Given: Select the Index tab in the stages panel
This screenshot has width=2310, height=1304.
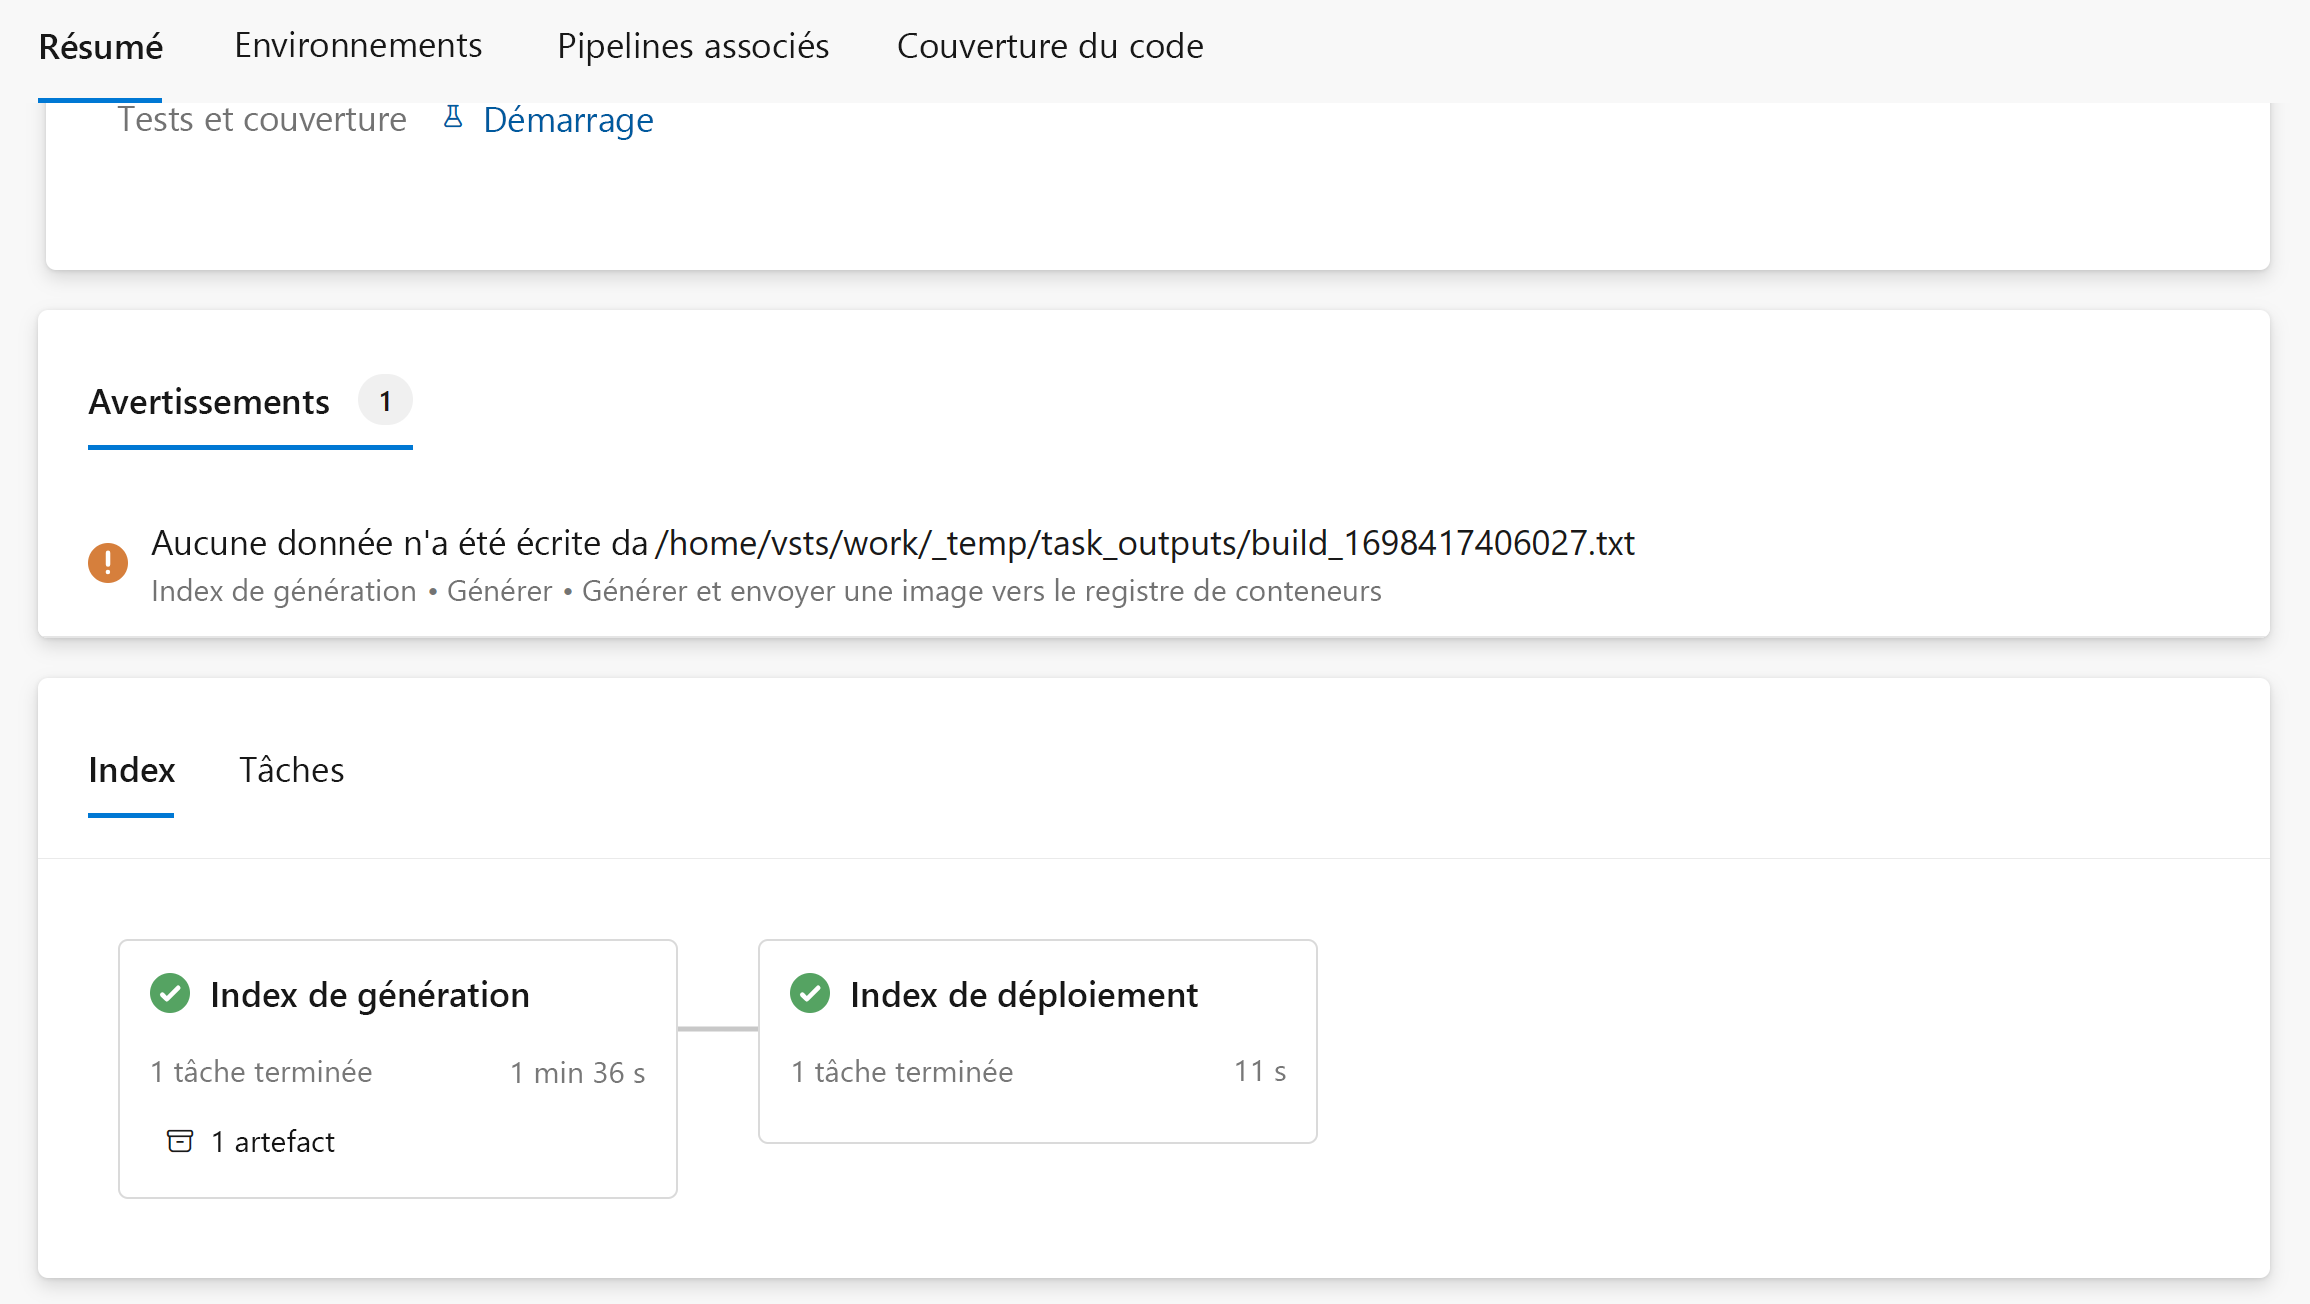Looking at the screenshot, I should coord(131,770).
